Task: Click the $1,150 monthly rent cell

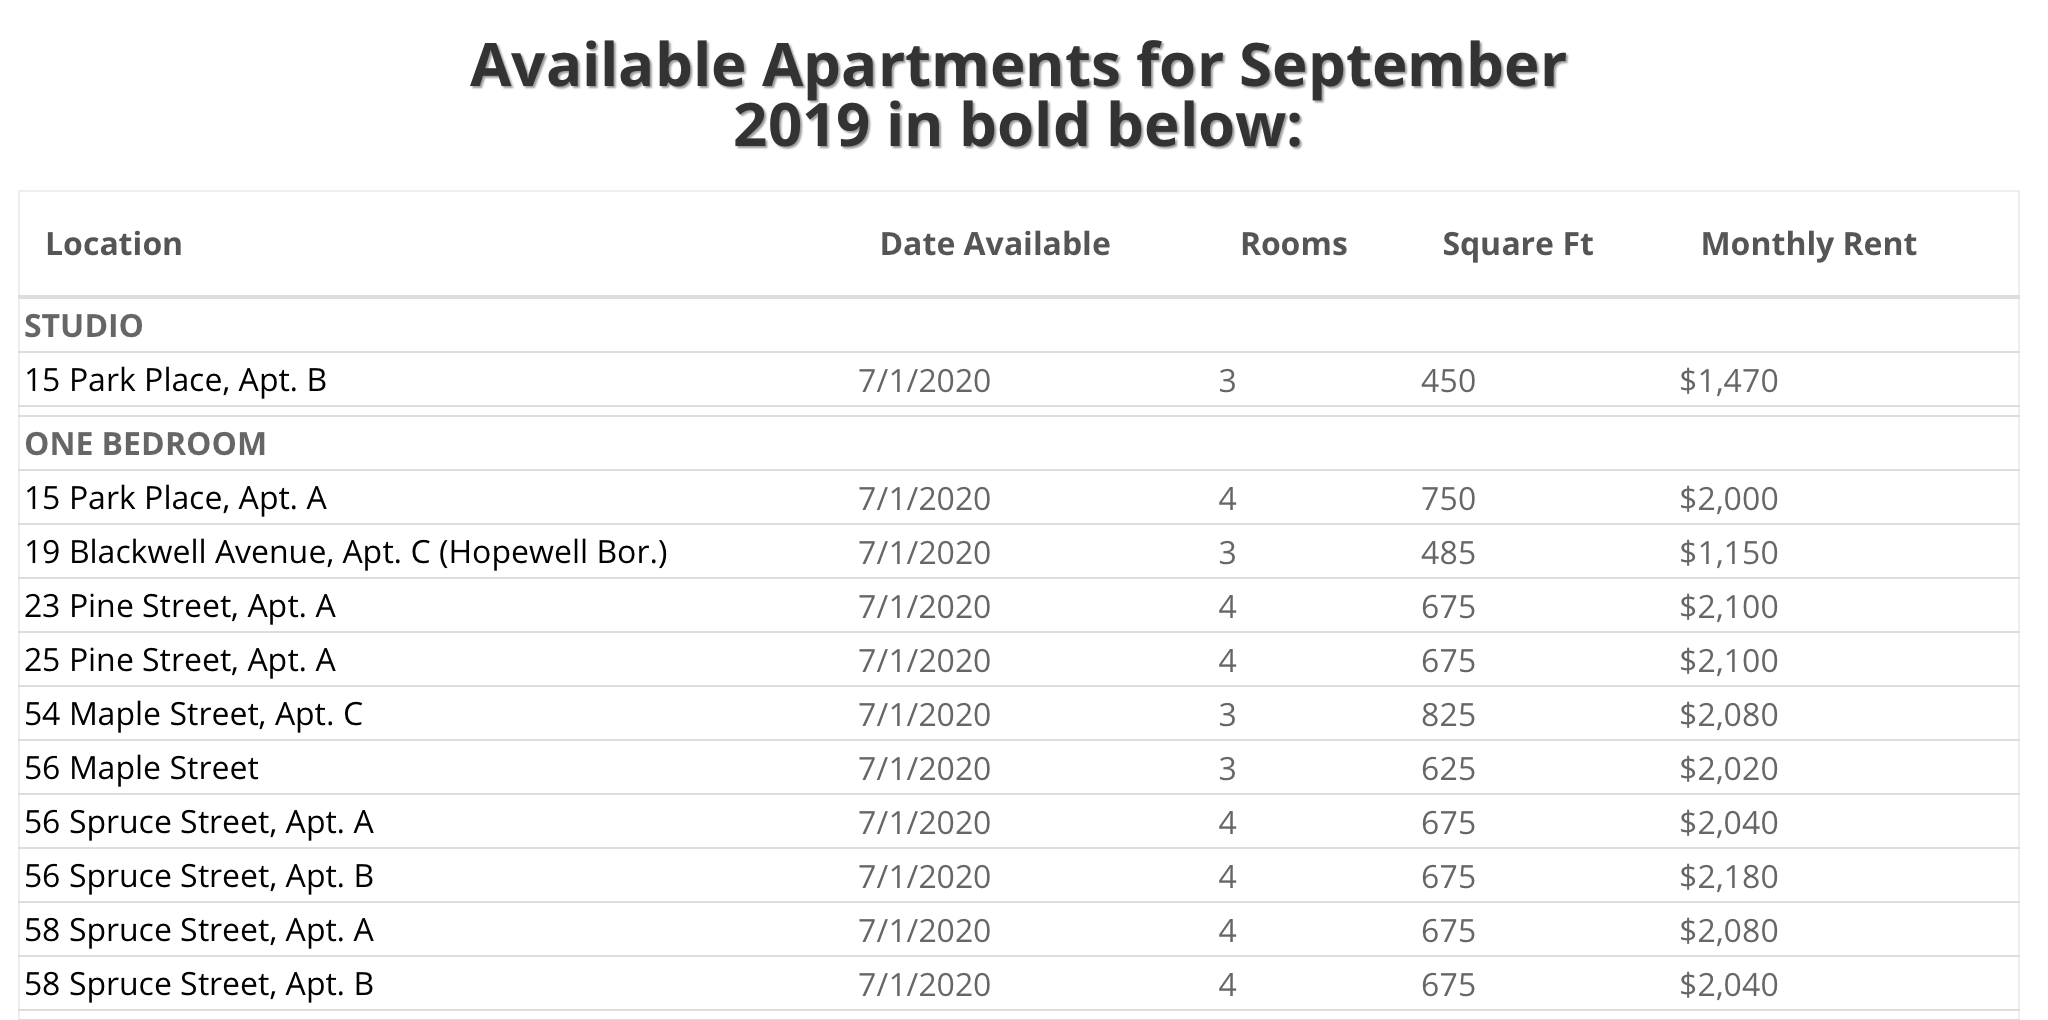Action: coord(1728,553)
